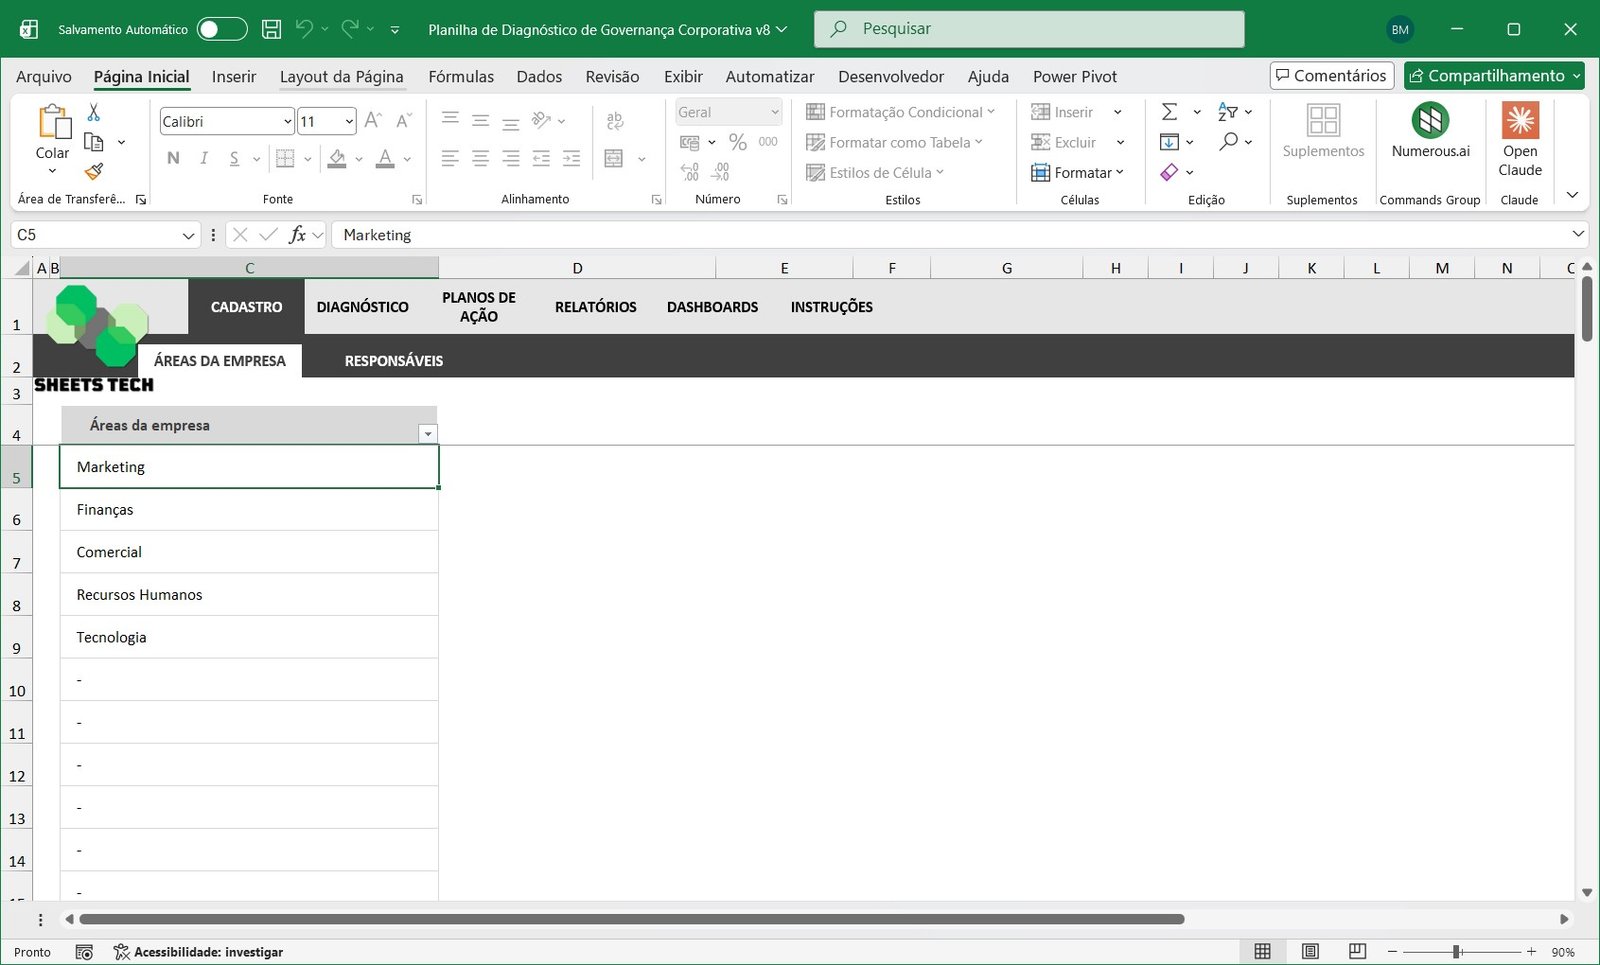This screenshot has height=965, width=1600.
Task: Toggle Salvamento Automático switch
Action: coord(221,29)
